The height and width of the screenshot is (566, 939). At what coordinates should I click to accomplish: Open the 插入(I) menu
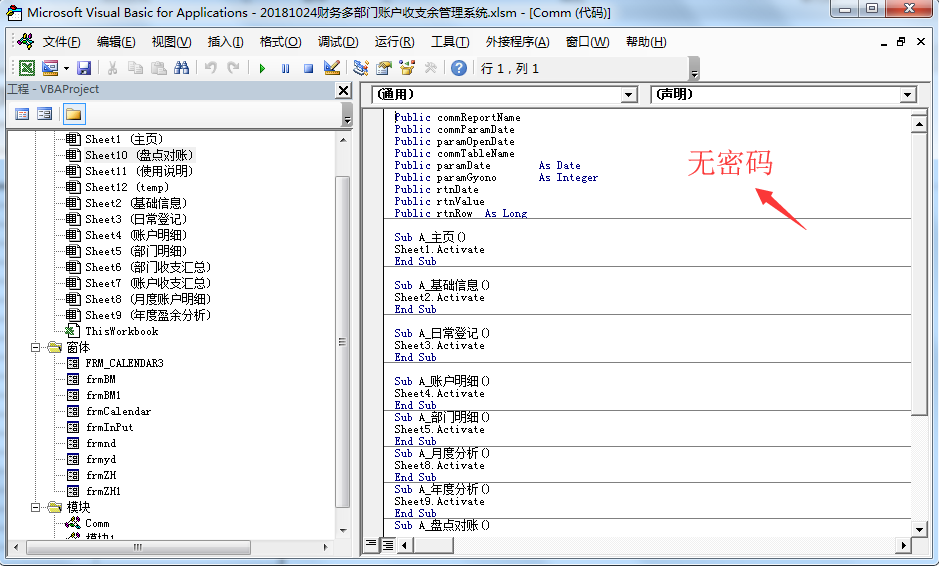click(x=225, y=42)
